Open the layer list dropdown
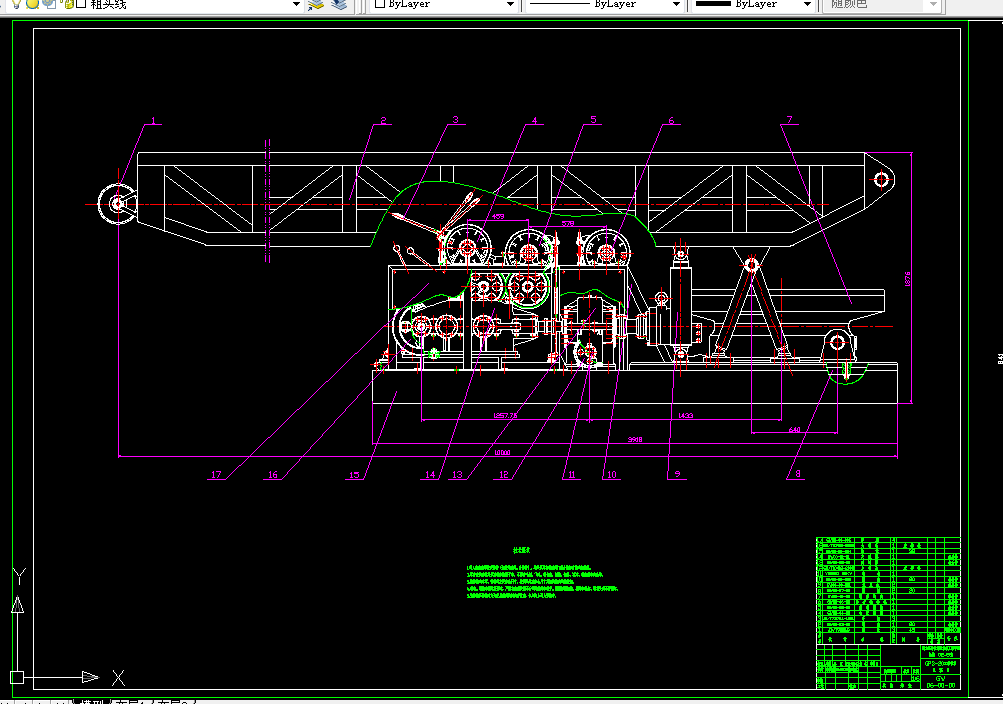 tap(295, 6)
